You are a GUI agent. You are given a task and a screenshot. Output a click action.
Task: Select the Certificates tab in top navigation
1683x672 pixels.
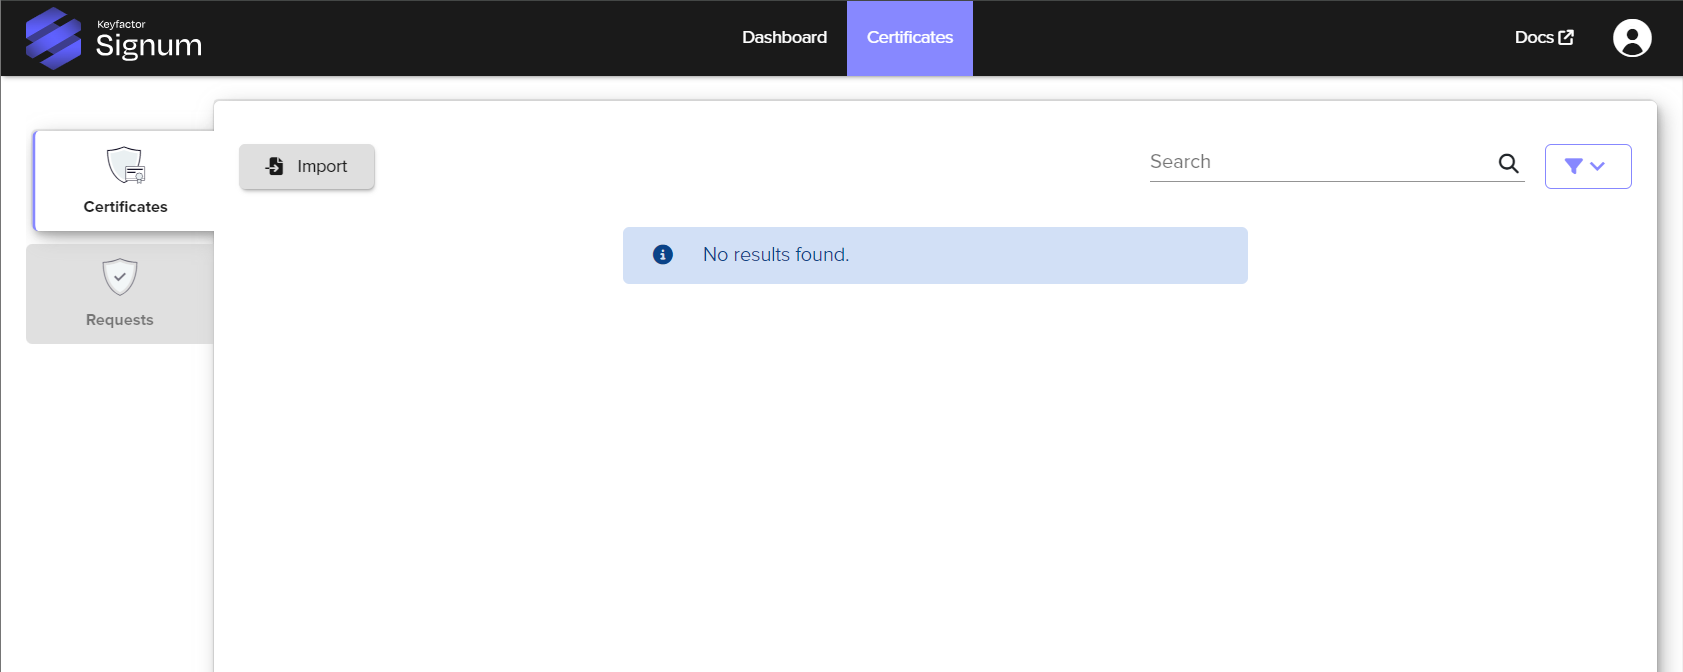[x=909, y=37]
